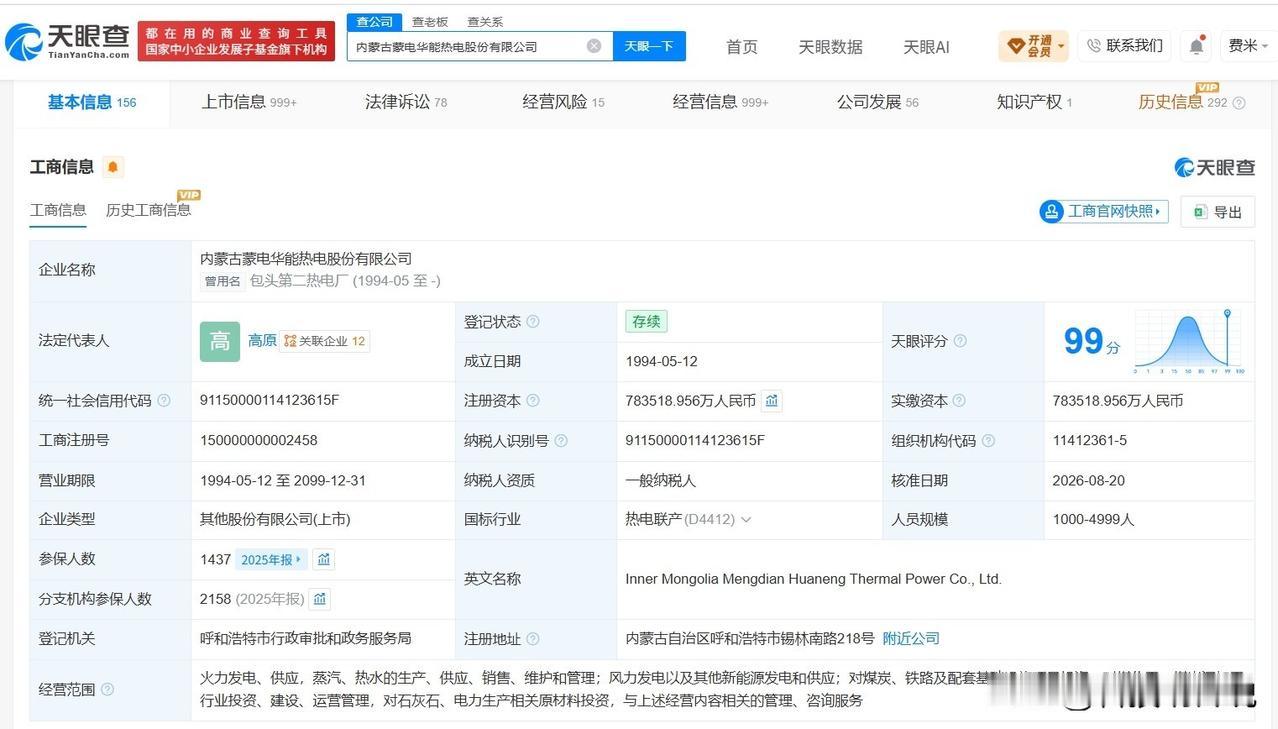Image resolution: width=1278 pixels, height=729 pixels.
Task: Click help icon beside 纳税人识别号
Action: pos(561,441)
